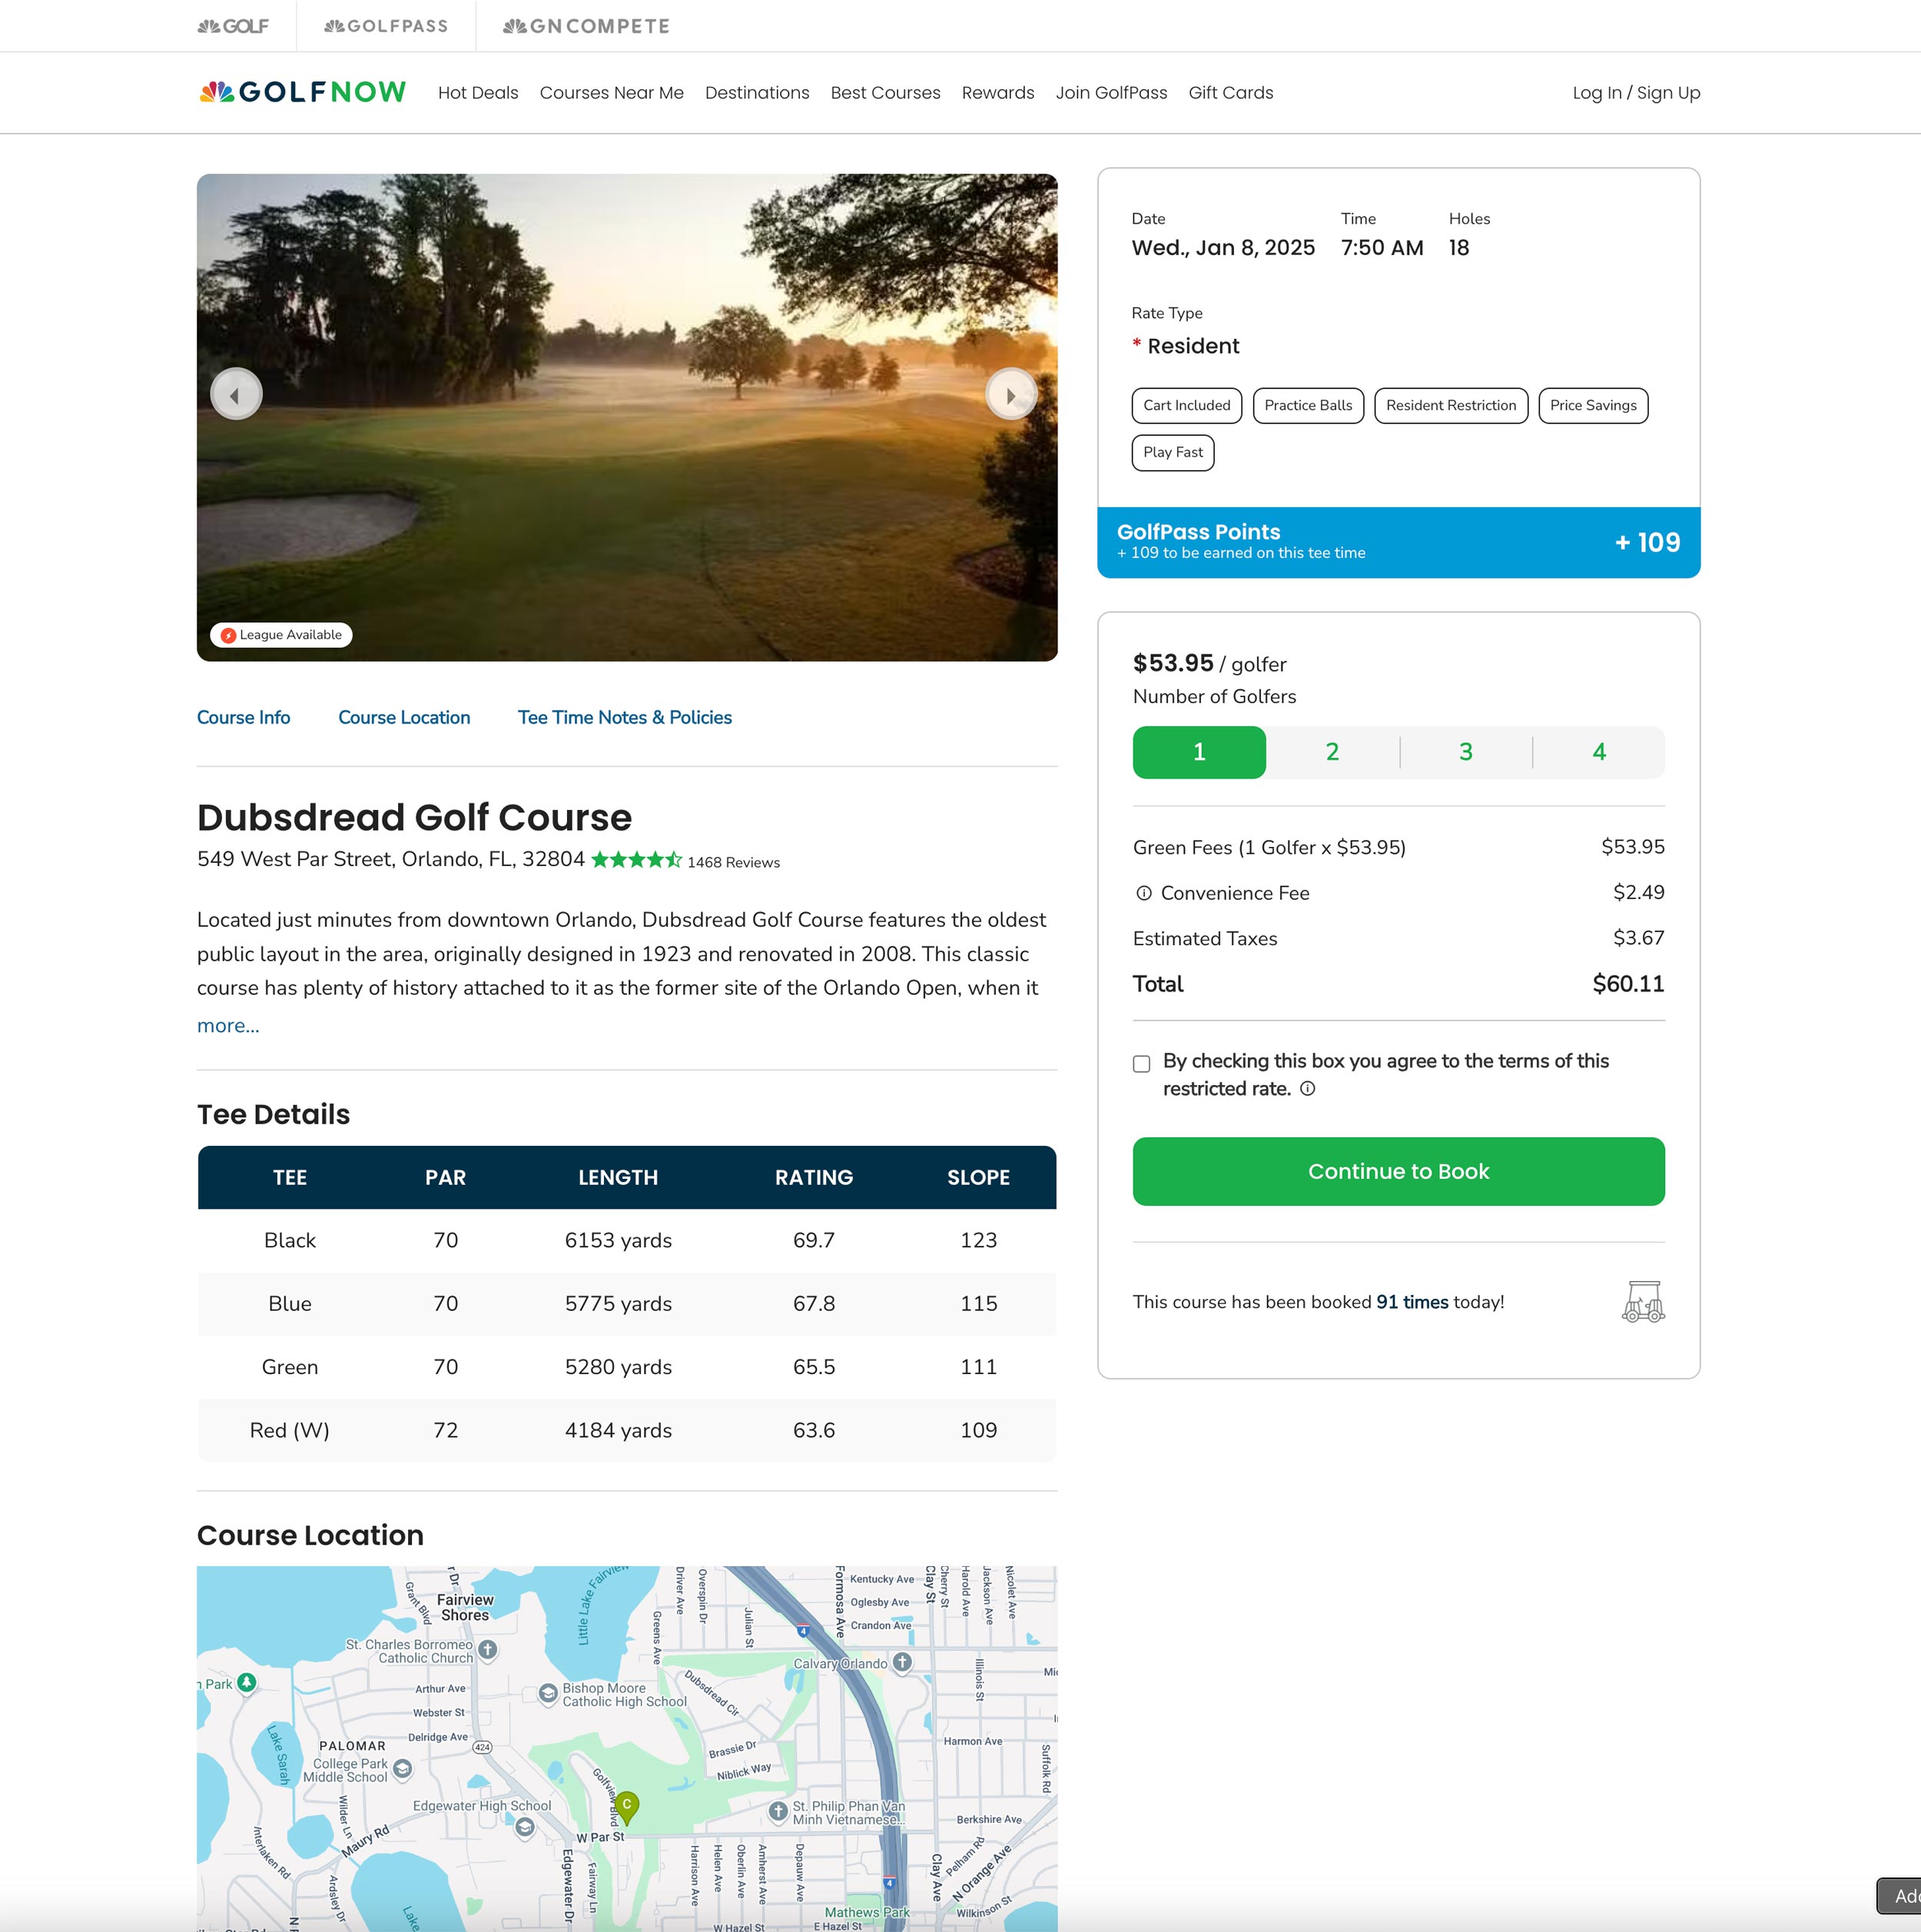
Task: Open the restricted rate info icon
Action: point(1307,1089)
